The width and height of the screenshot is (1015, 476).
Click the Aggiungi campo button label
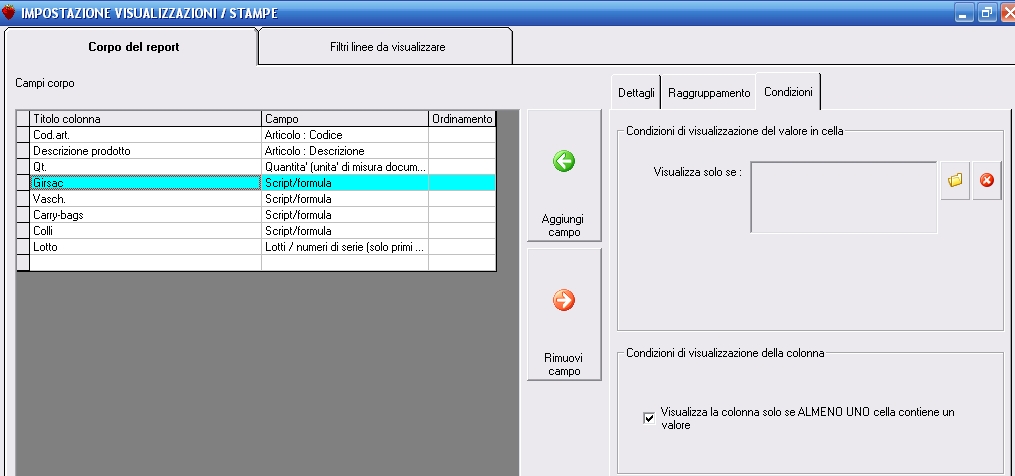point(564,225)
